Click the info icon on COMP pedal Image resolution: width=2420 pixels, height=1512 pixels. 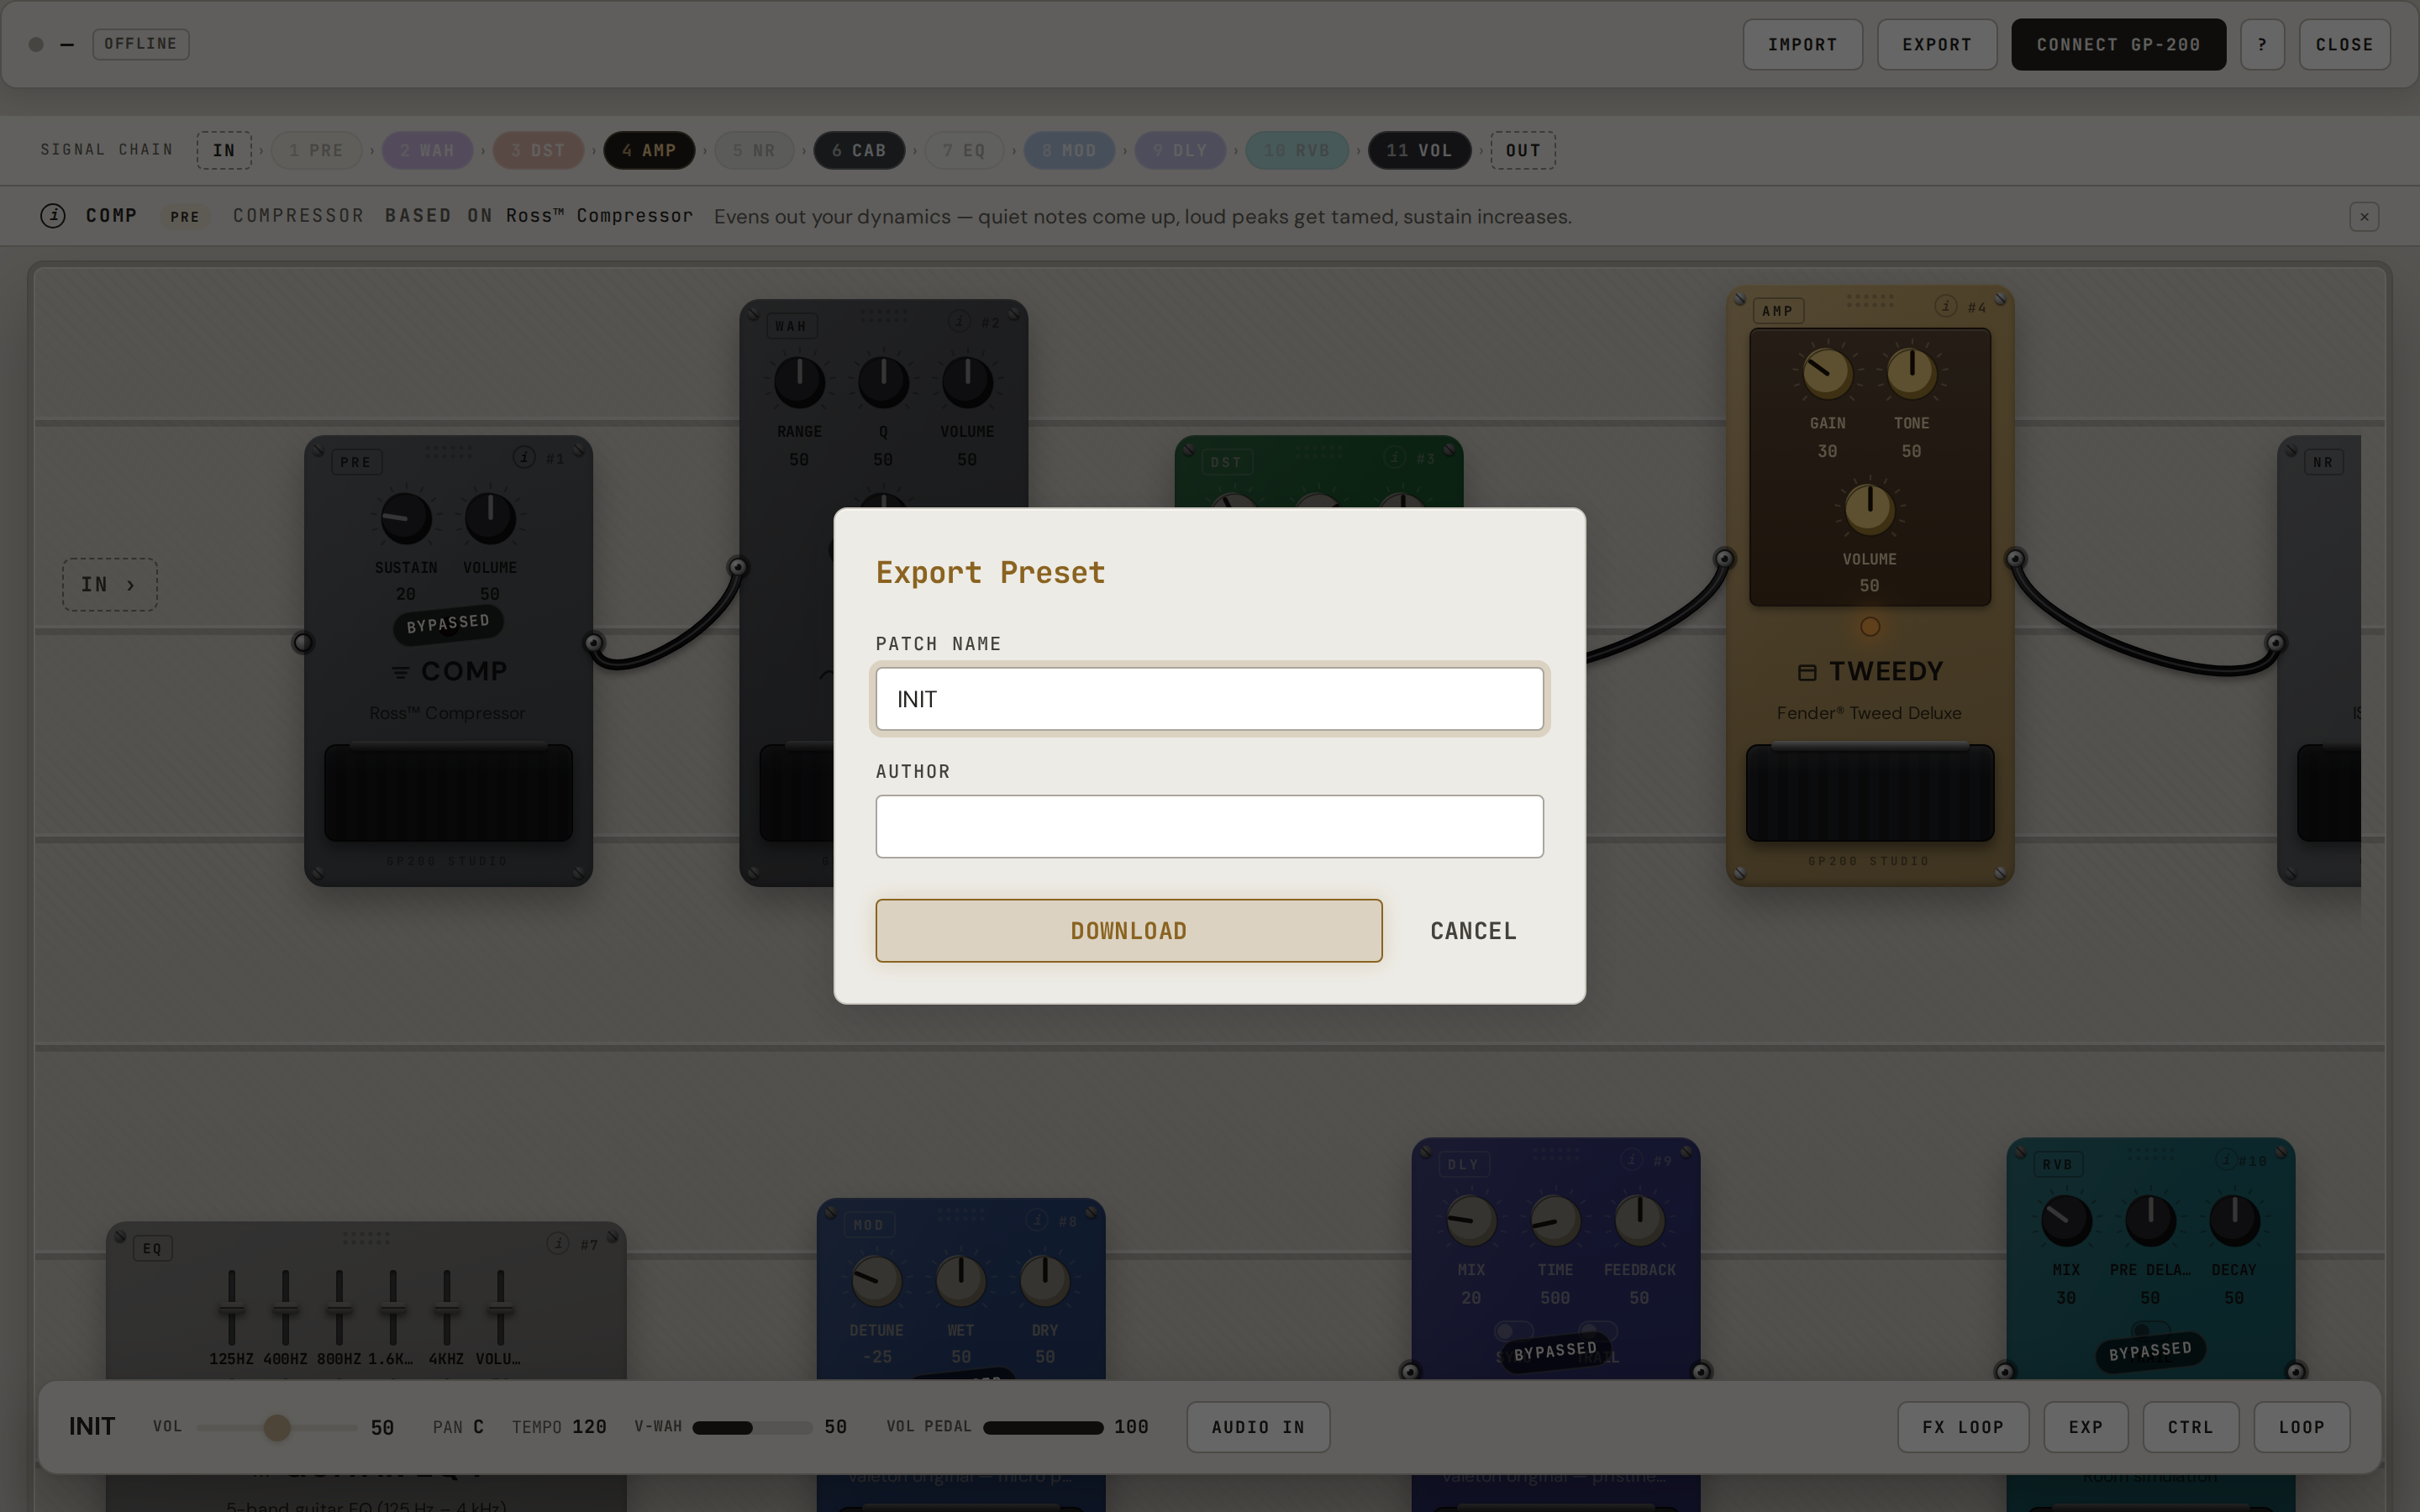[x=524, y=457]
